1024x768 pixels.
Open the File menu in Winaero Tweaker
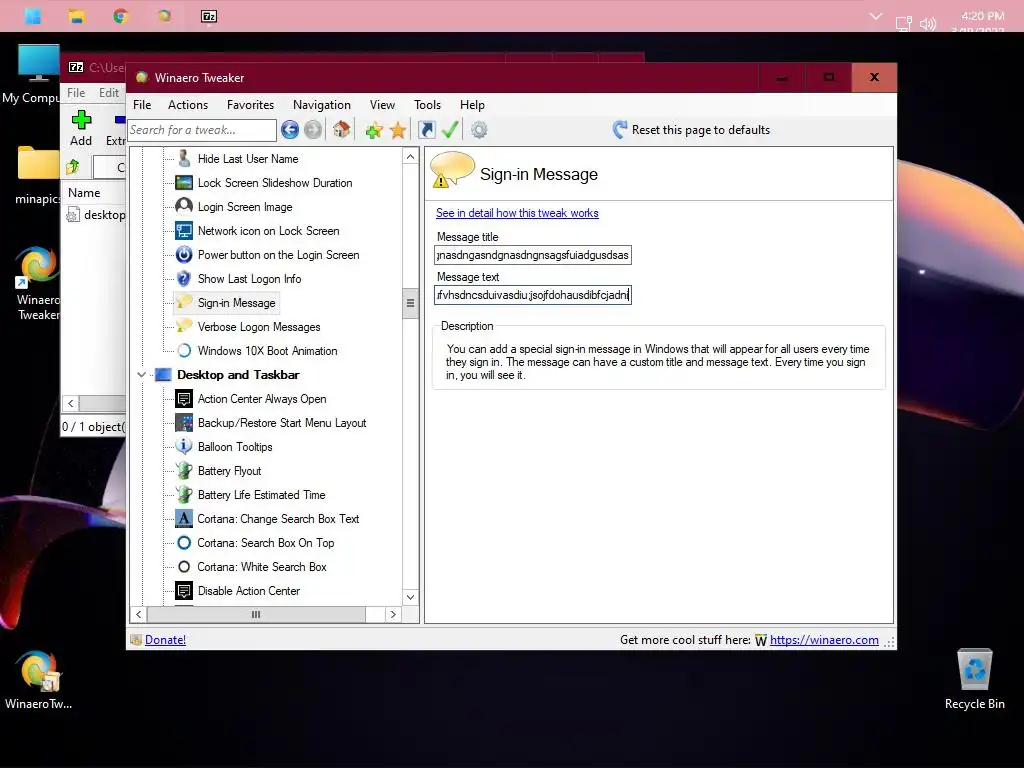click(x=142, y=104)
